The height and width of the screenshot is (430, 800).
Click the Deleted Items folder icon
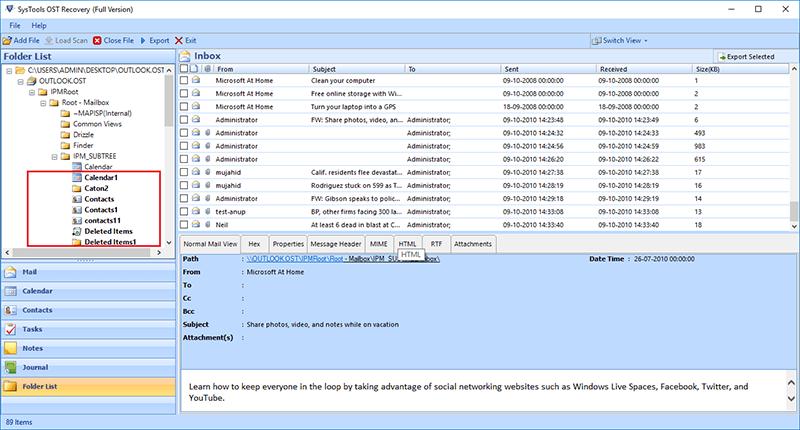77,231
